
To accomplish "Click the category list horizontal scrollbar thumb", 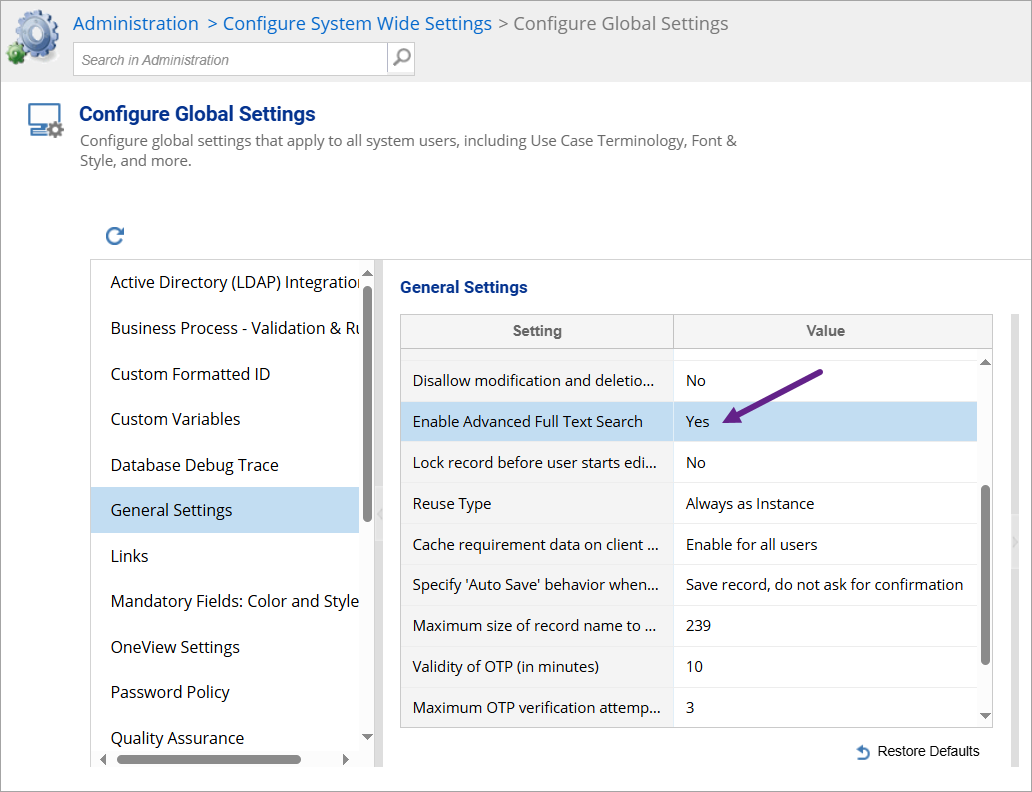I will tap(209, 760).
